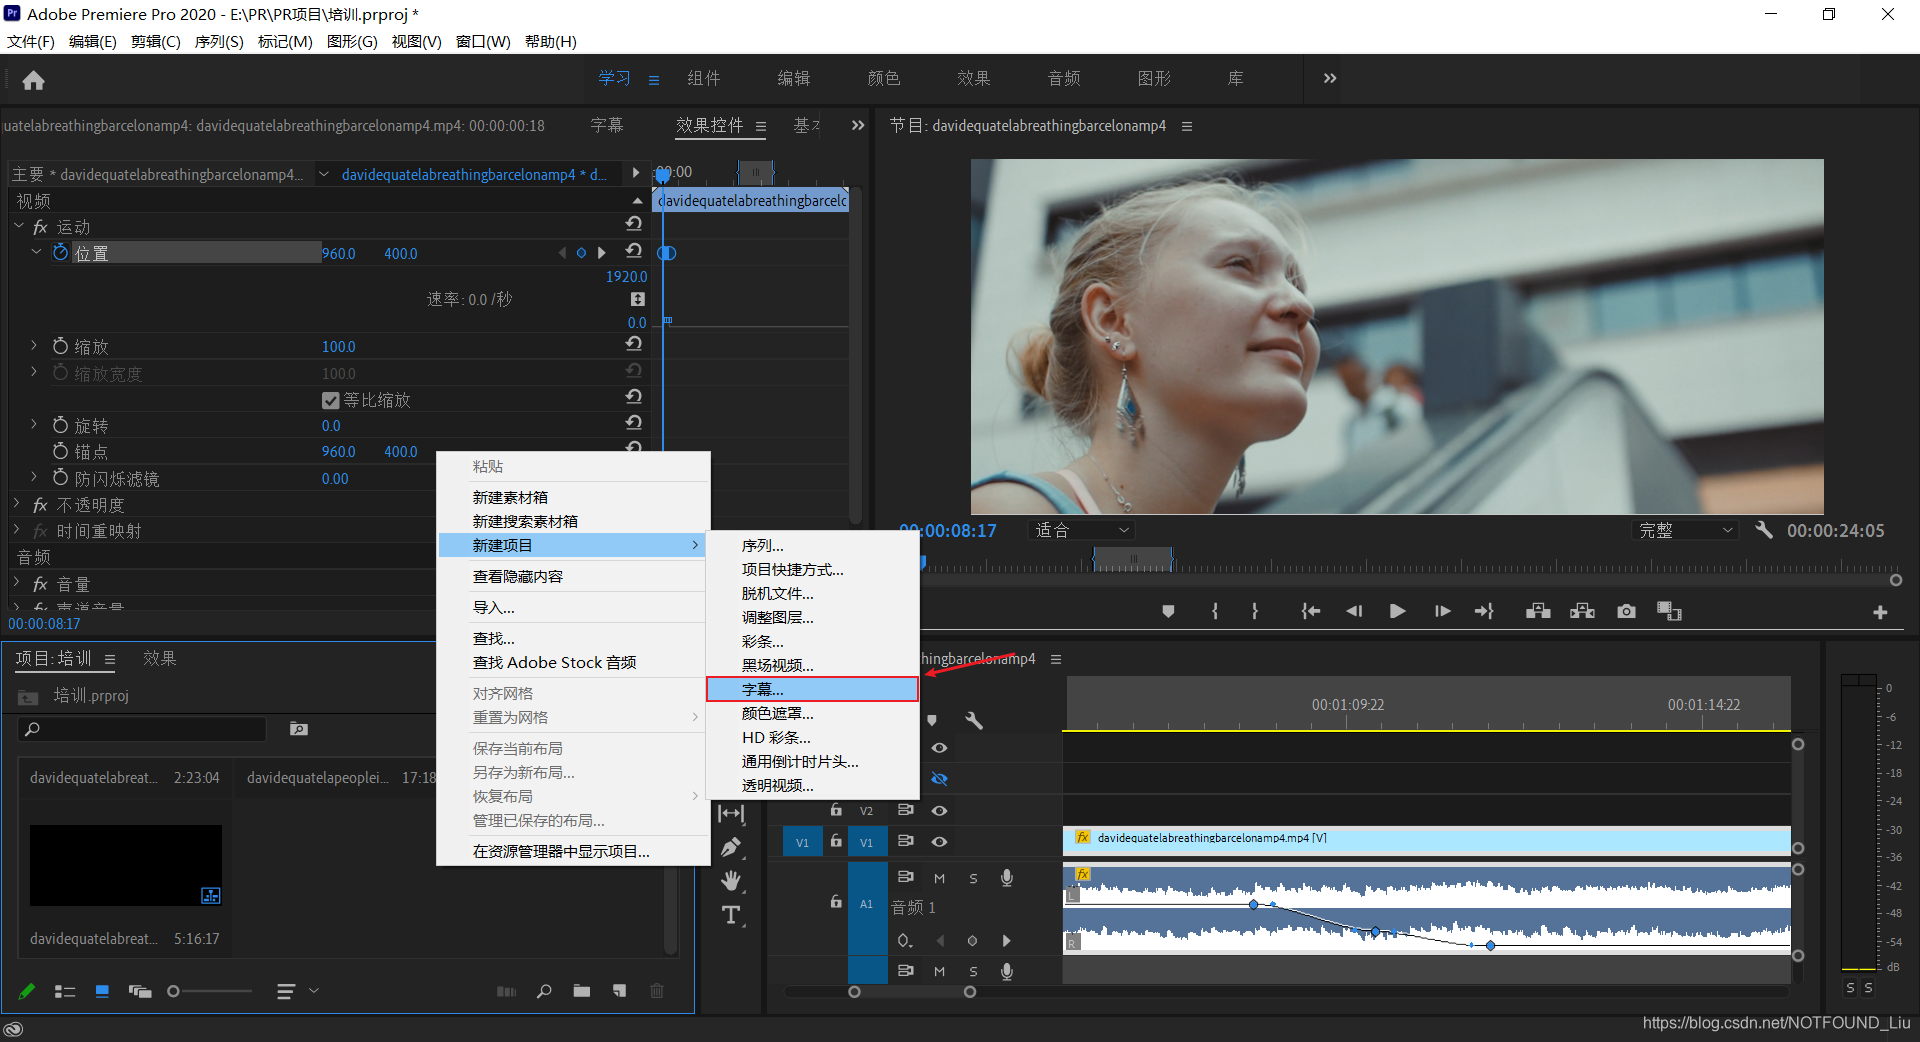Open program monitor wrench settings

point(1764,530)
